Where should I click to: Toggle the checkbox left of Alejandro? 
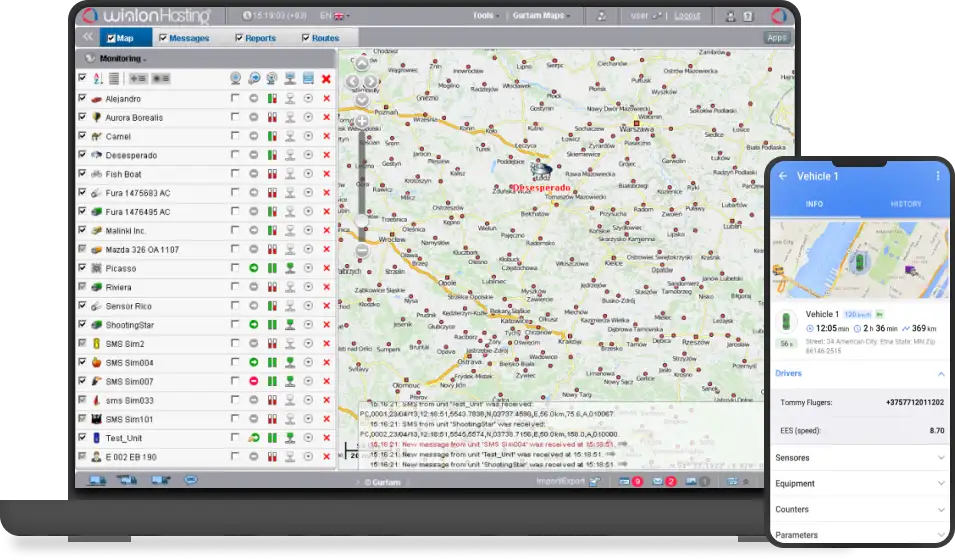point(82,98)
